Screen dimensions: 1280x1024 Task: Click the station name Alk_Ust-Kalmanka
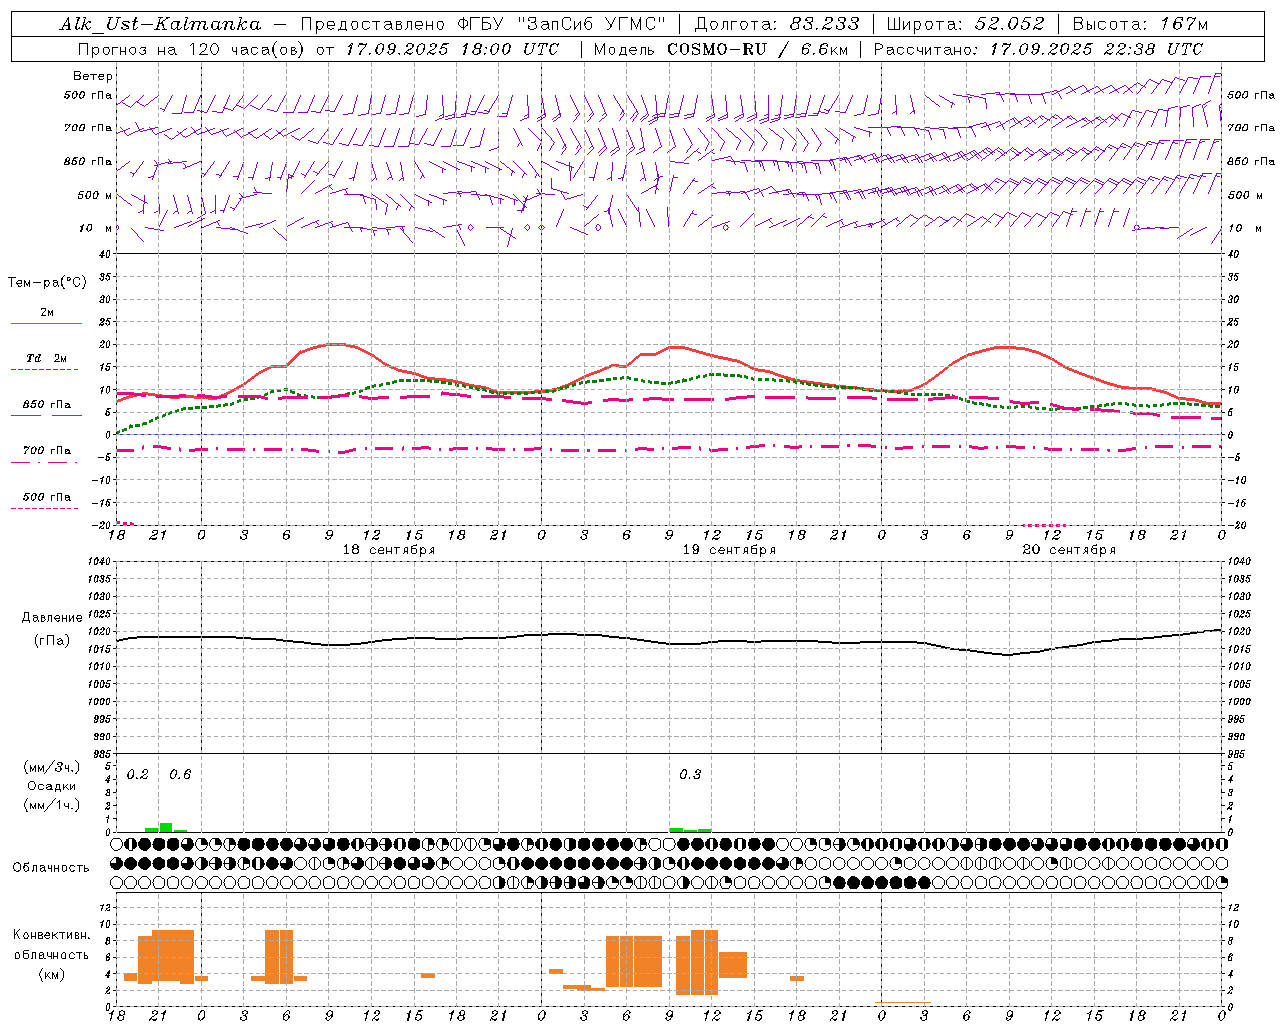tap(160, 24)
